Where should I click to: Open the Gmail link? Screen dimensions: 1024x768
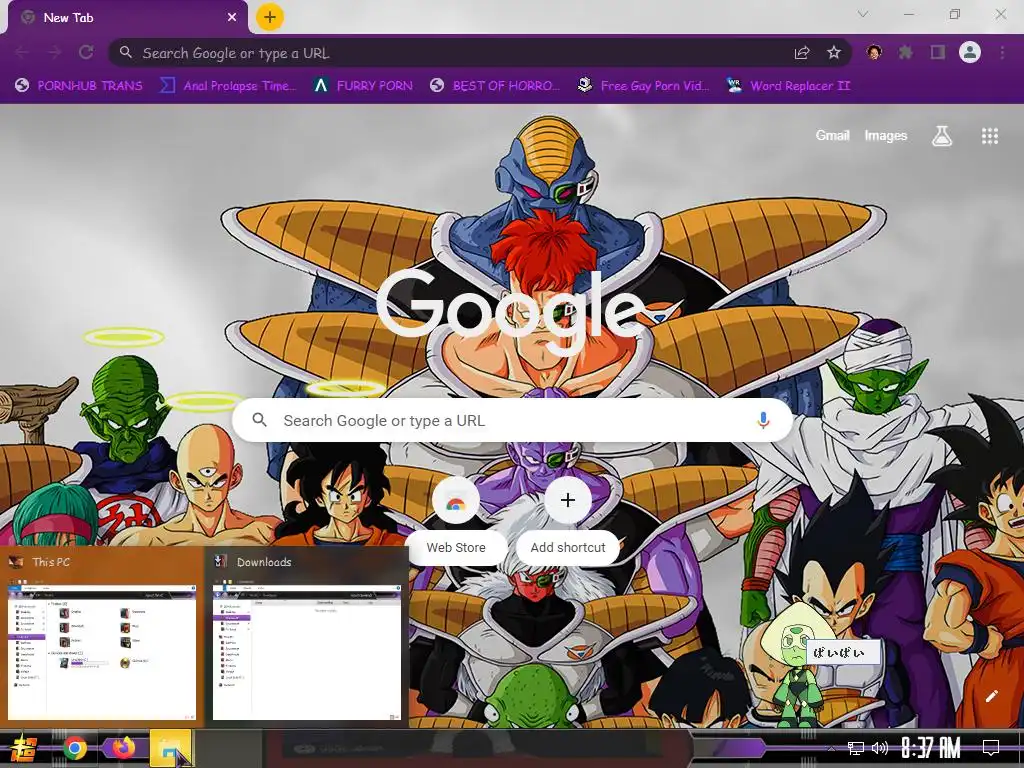pyautogui.click(x=832, y=135)
